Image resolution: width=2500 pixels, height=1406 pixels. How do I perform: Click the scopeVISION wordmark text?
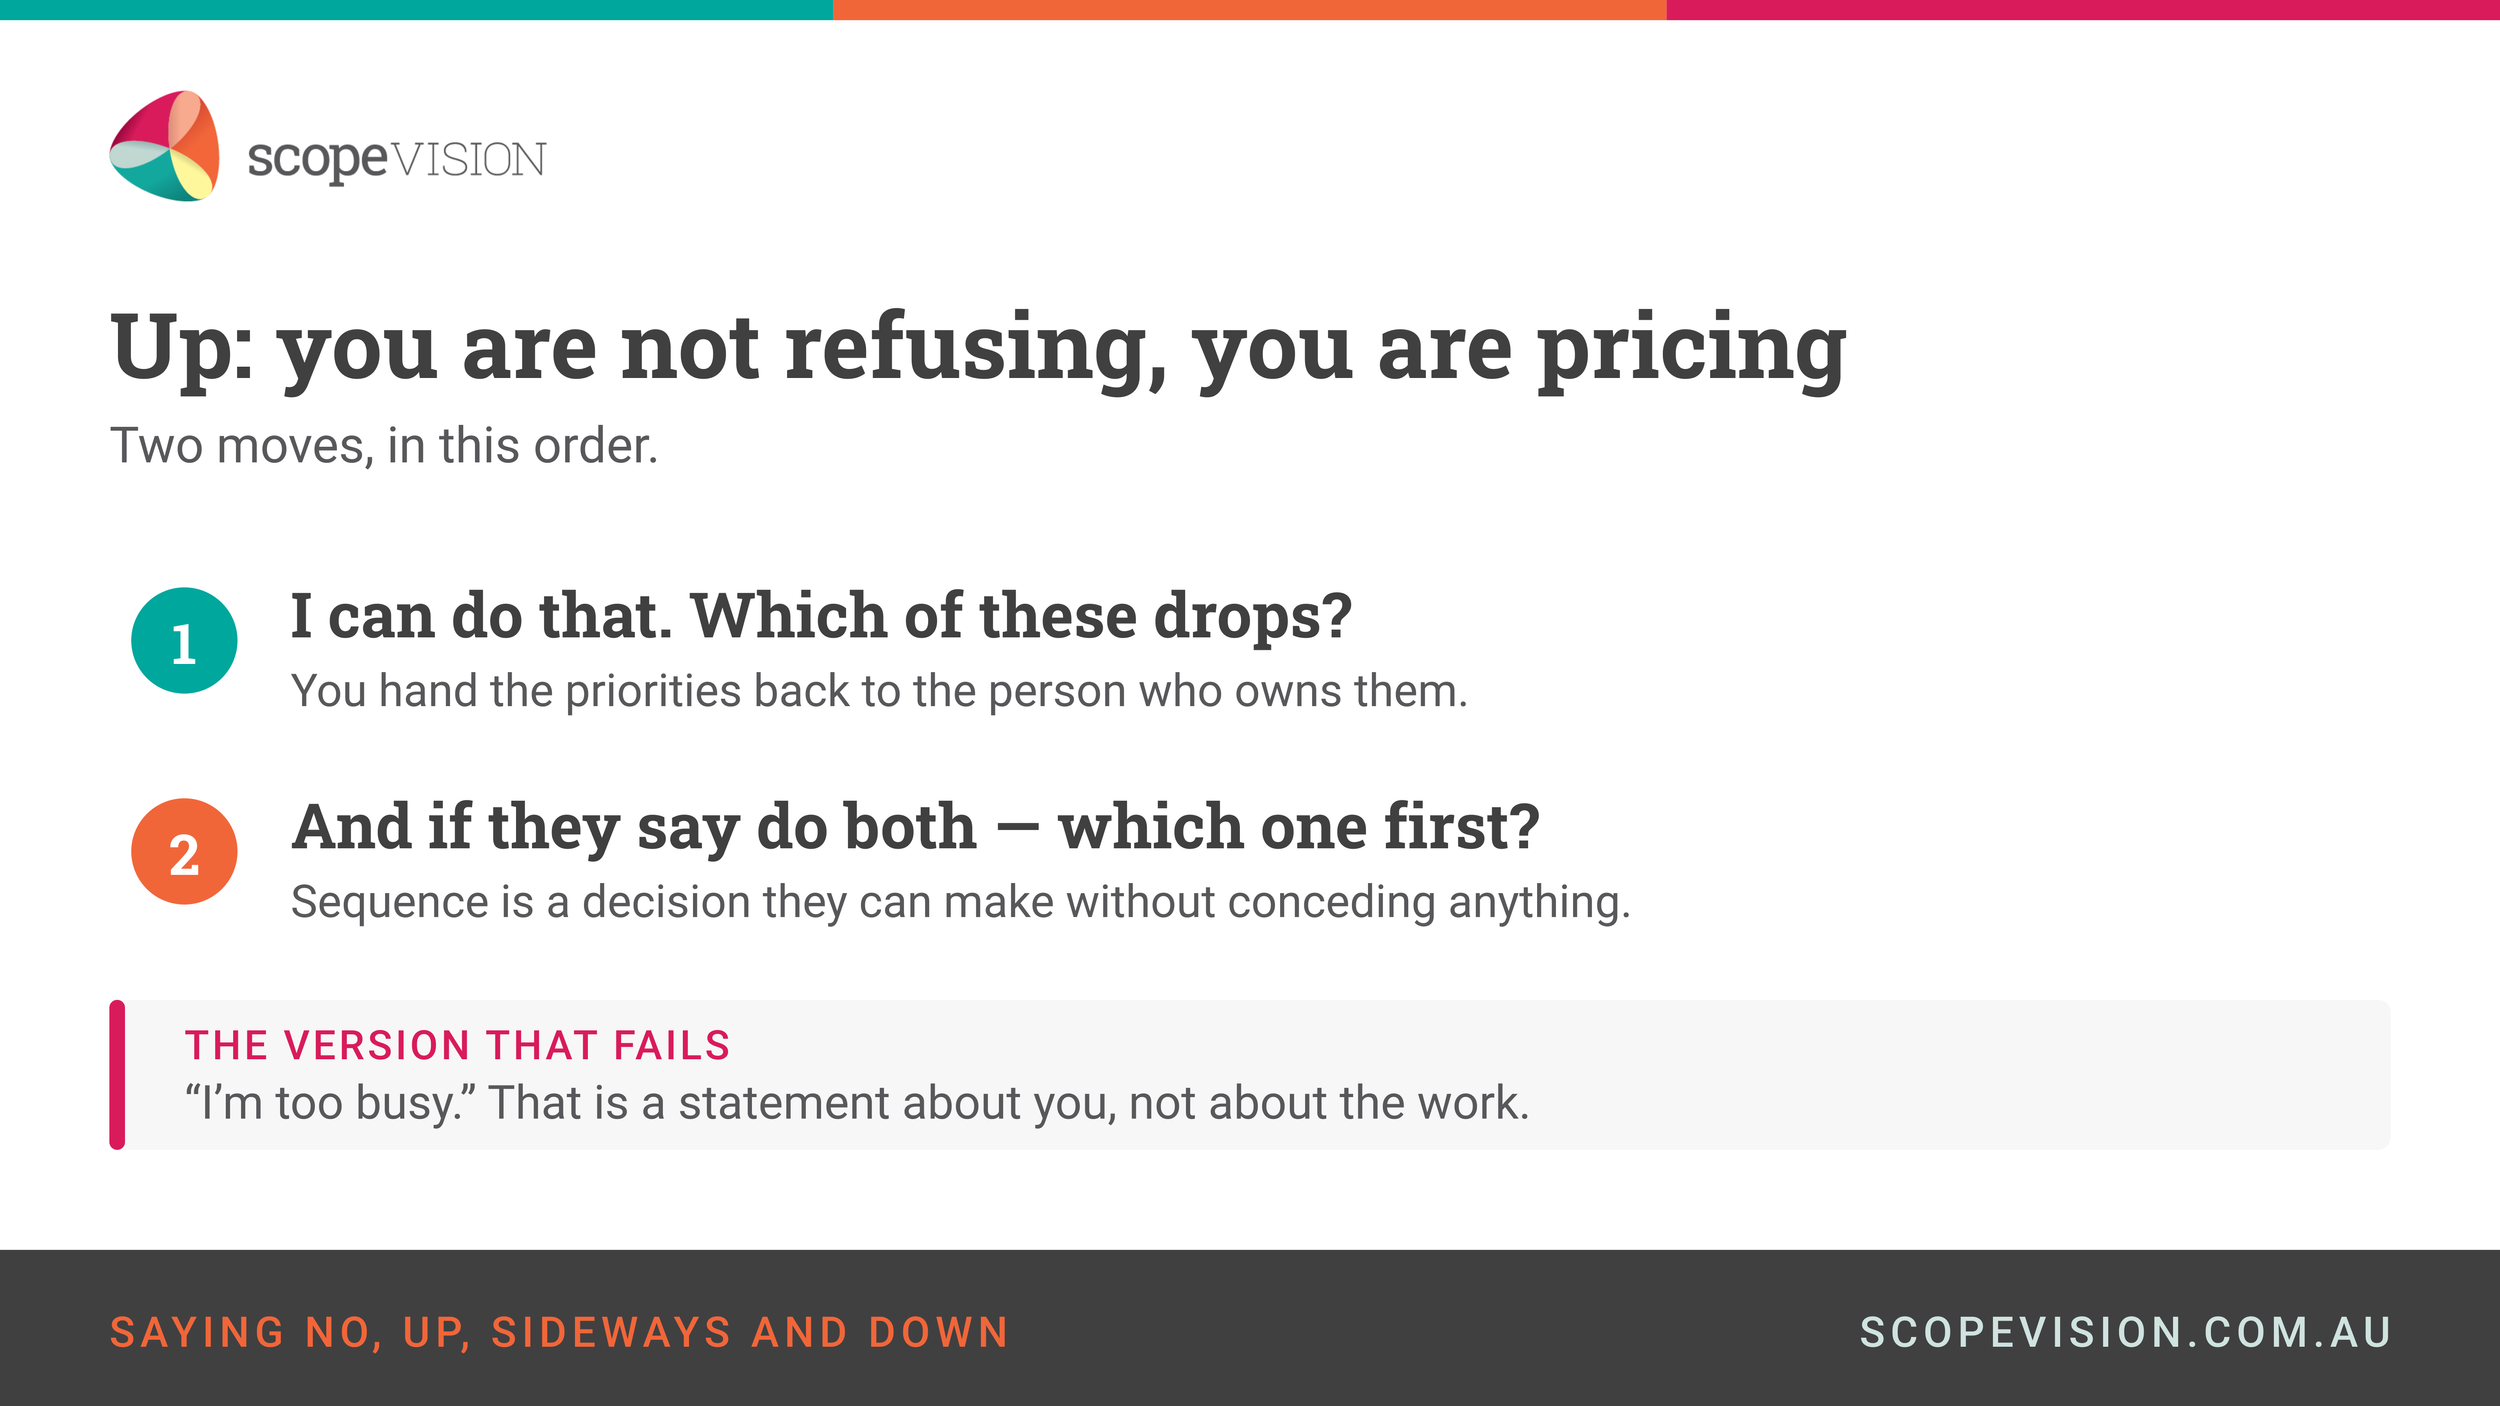(x=397, y=159)
